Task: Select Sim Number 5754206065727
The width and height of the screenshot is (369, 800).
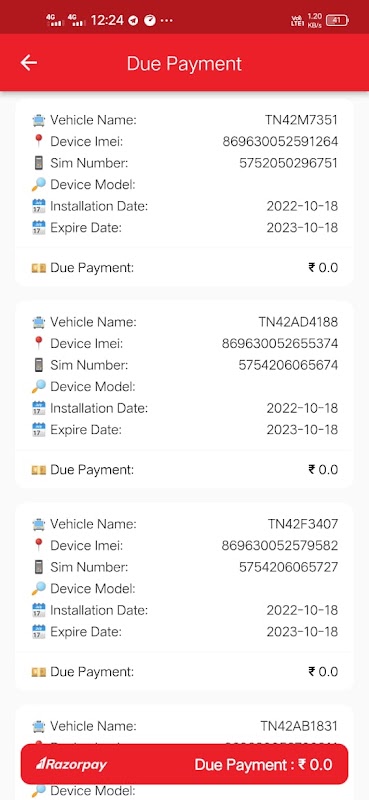Action: tap(288, 567)
